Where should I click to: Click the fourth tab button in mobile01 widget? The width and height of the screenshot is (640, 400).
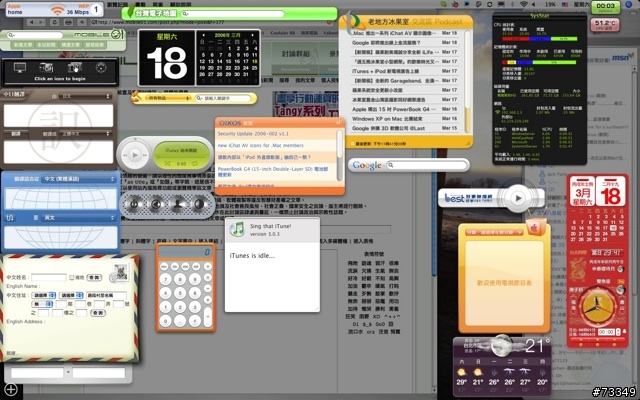pos(94,44)
